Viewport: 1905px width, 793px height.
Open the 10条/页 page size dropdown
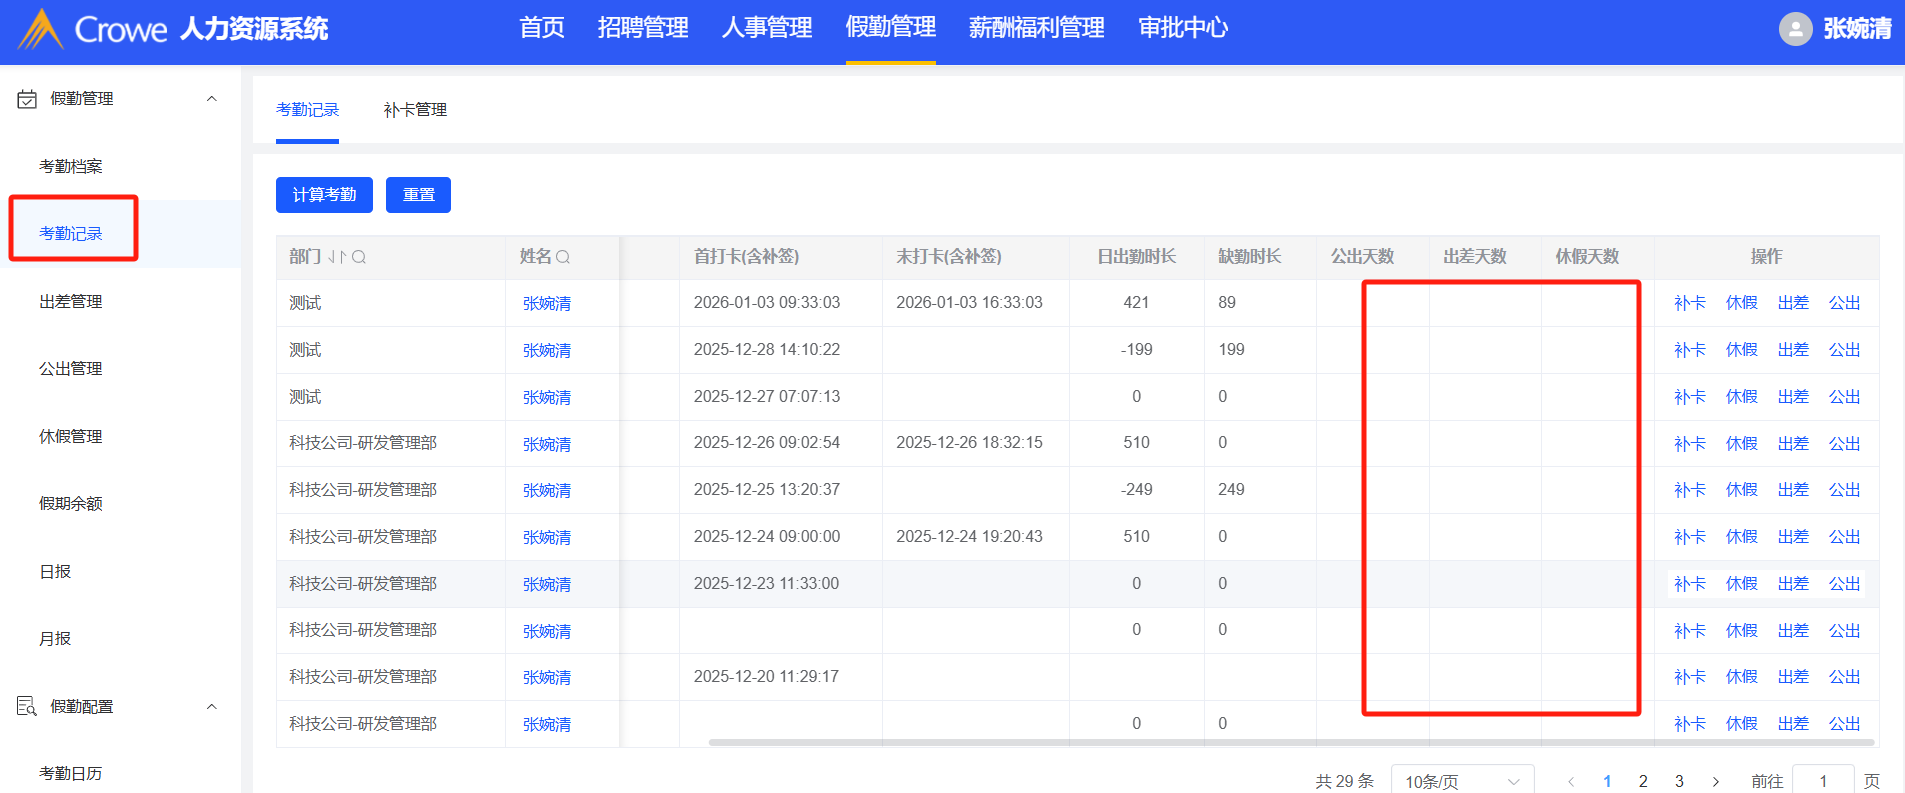pos(1461,781)
